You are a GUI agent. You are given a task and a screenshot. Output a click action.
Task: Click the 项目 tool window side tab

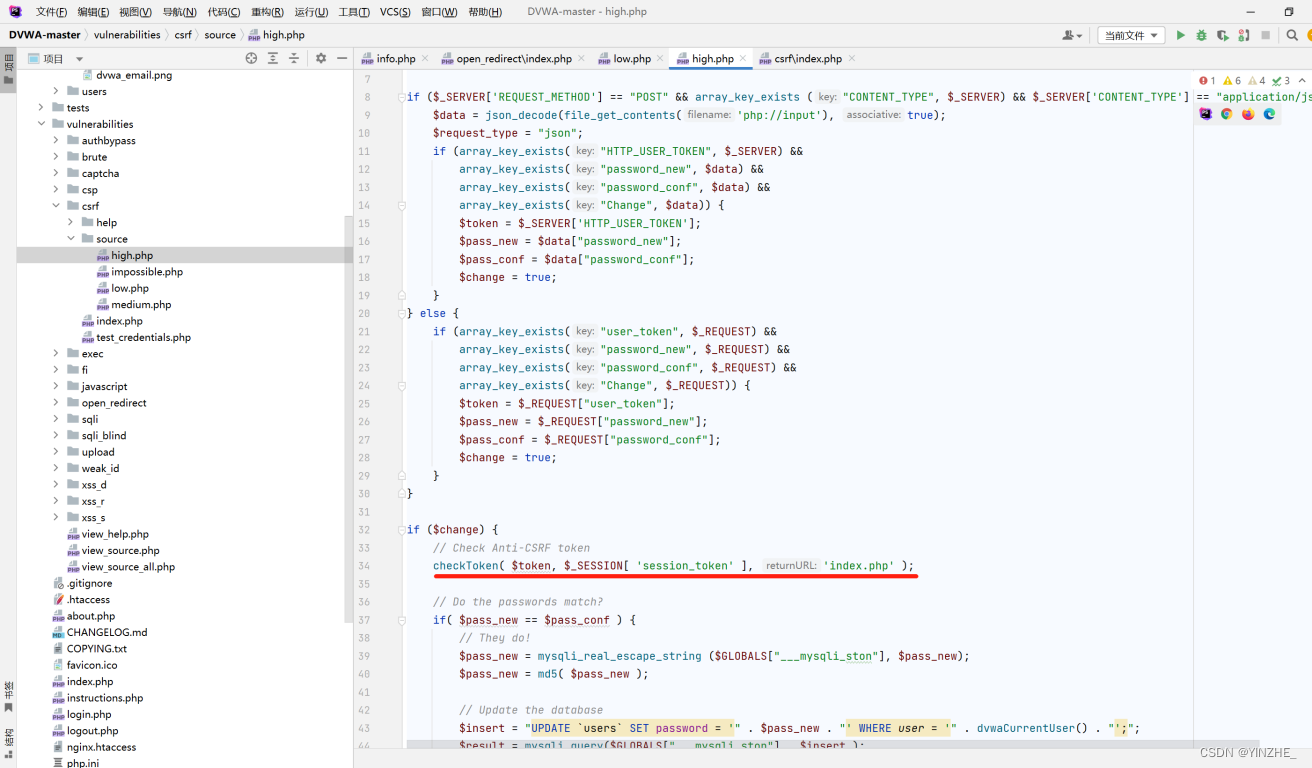coord(8,69)
